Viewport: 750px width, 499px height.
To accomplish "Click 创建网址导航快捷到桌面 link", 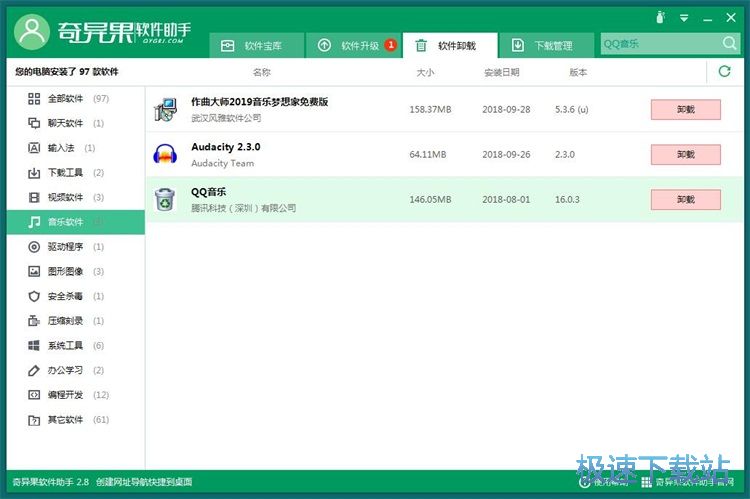I will pyautogui.click(x=144, y=482).
